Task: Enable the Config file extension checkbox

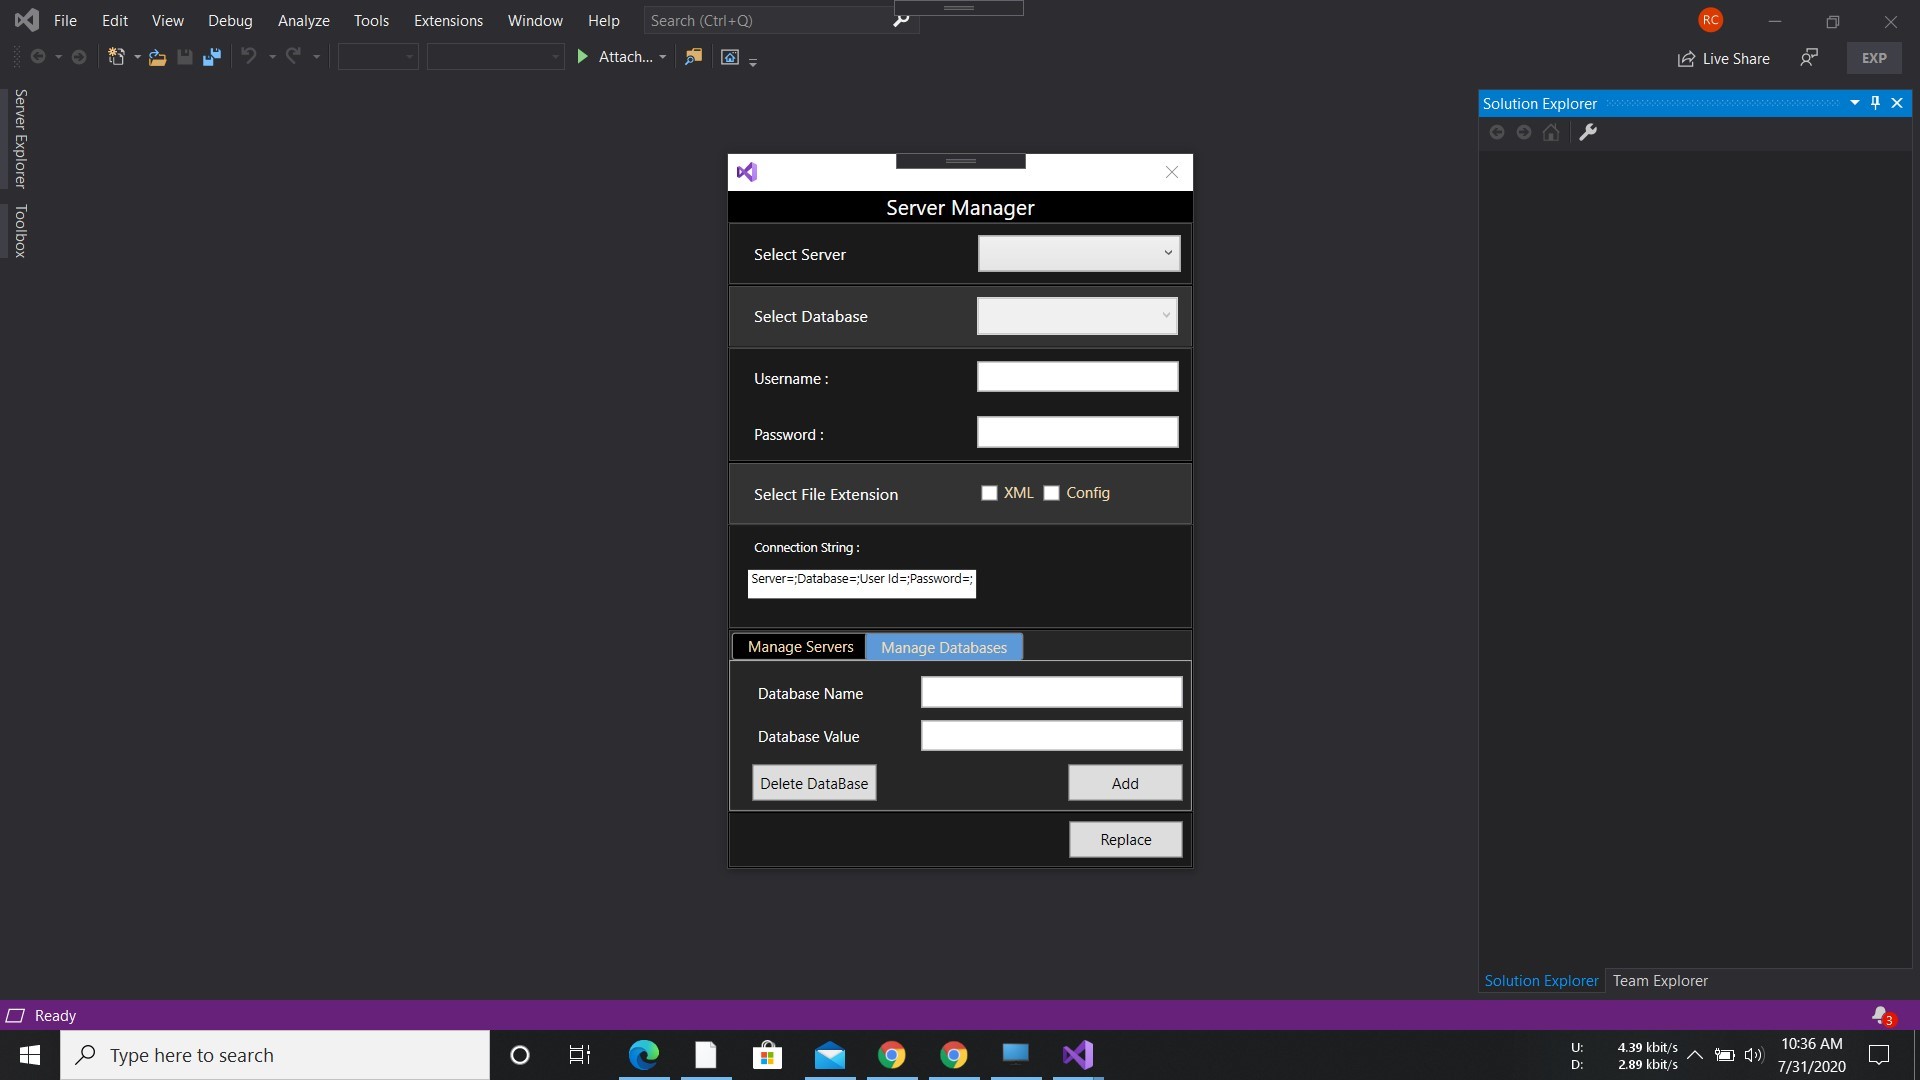Action: [x=1051, y=492]
